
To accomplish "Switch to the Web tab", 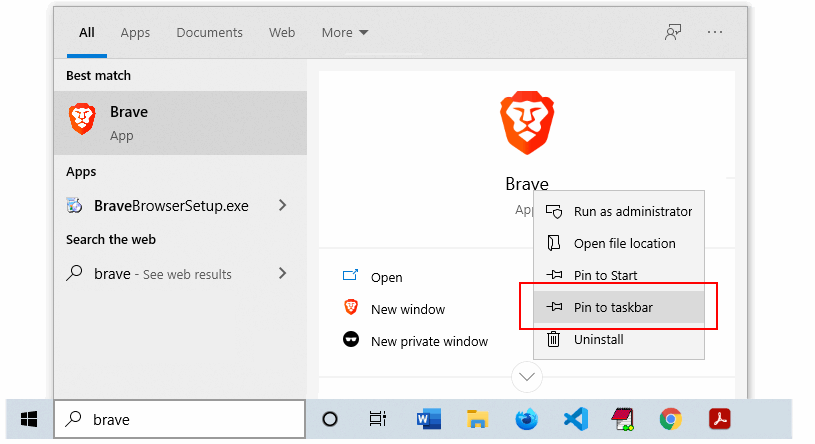I will tap(282, 33).
